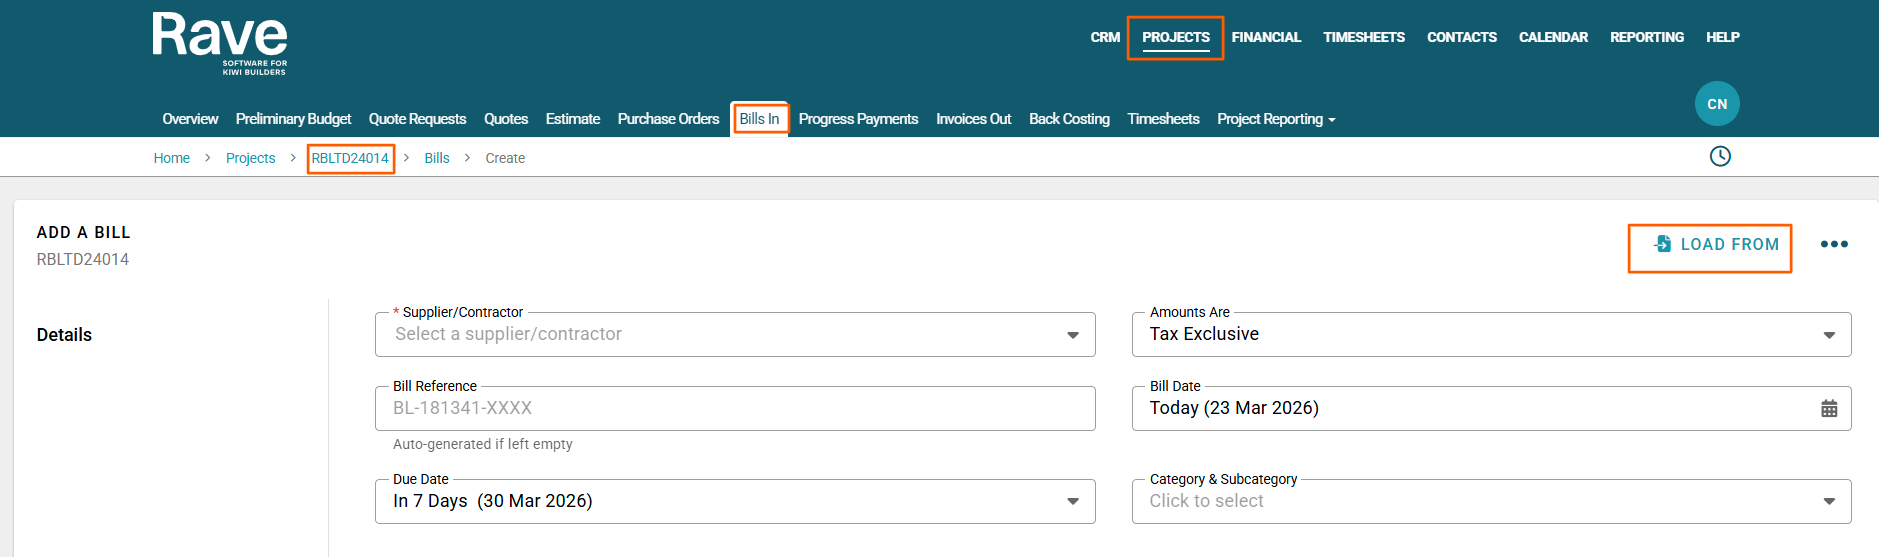Screen dimensions: 1879x557
Task: Select the Progress Payments tab
Action: click(858, 119)
